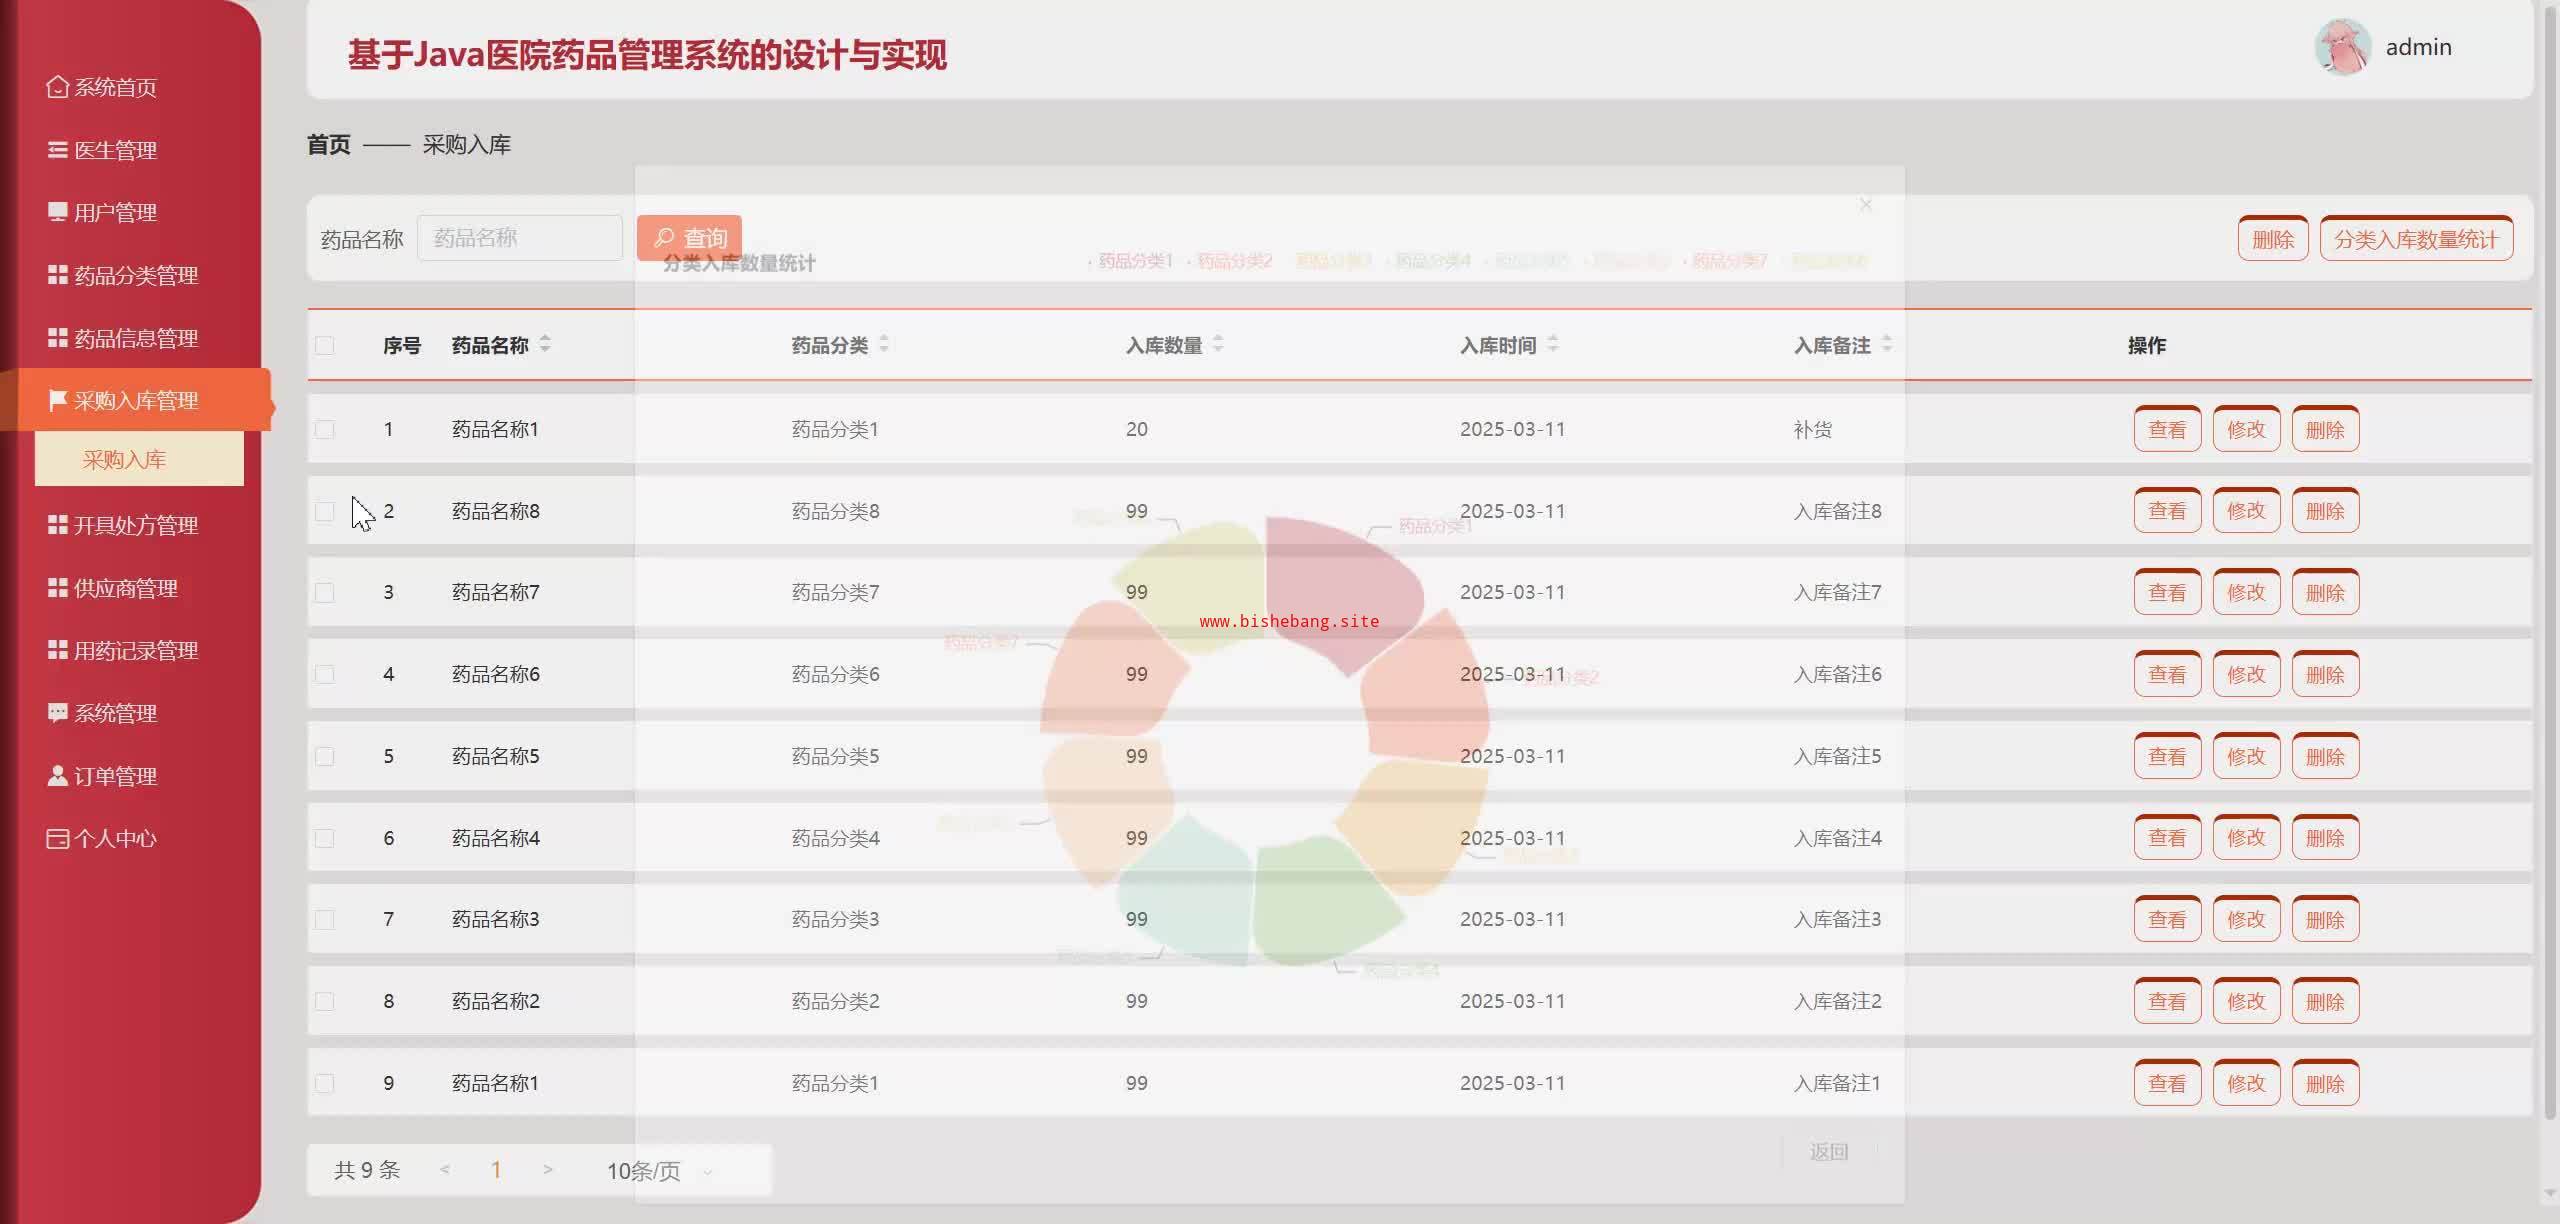Click the flag icon beside 采购入库管理
The width and height of the screenshot is (2560, 1224).
coord(57,400)
